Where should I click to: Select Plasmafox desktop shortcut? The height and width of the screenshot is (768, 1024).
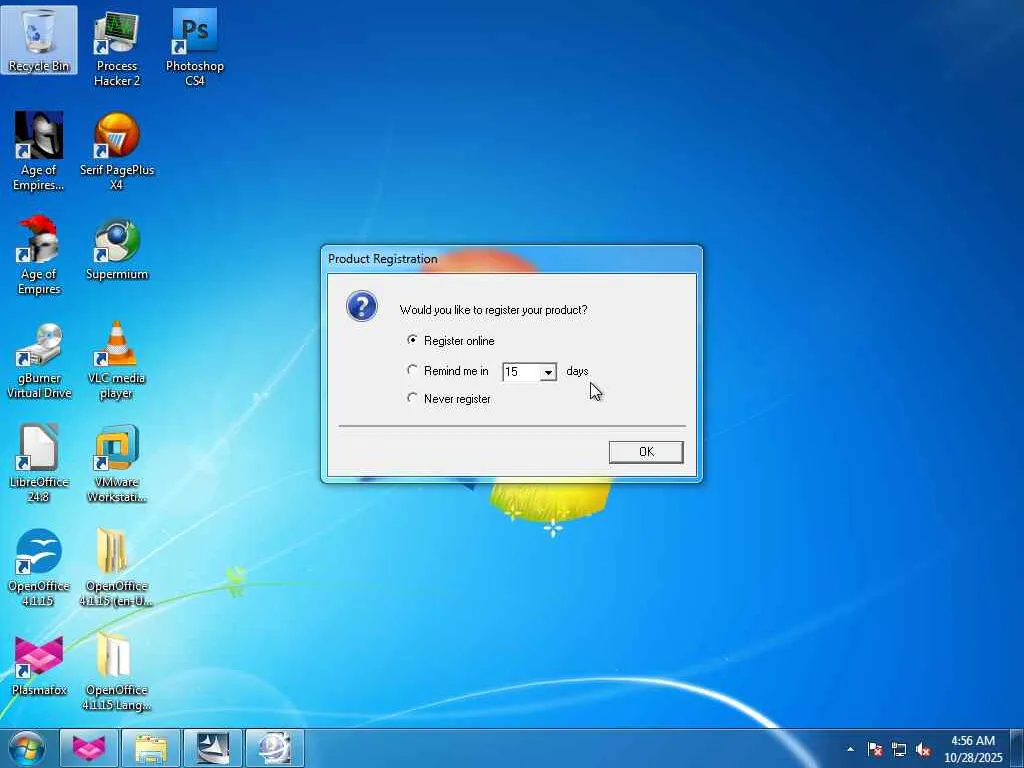point(39,665)
